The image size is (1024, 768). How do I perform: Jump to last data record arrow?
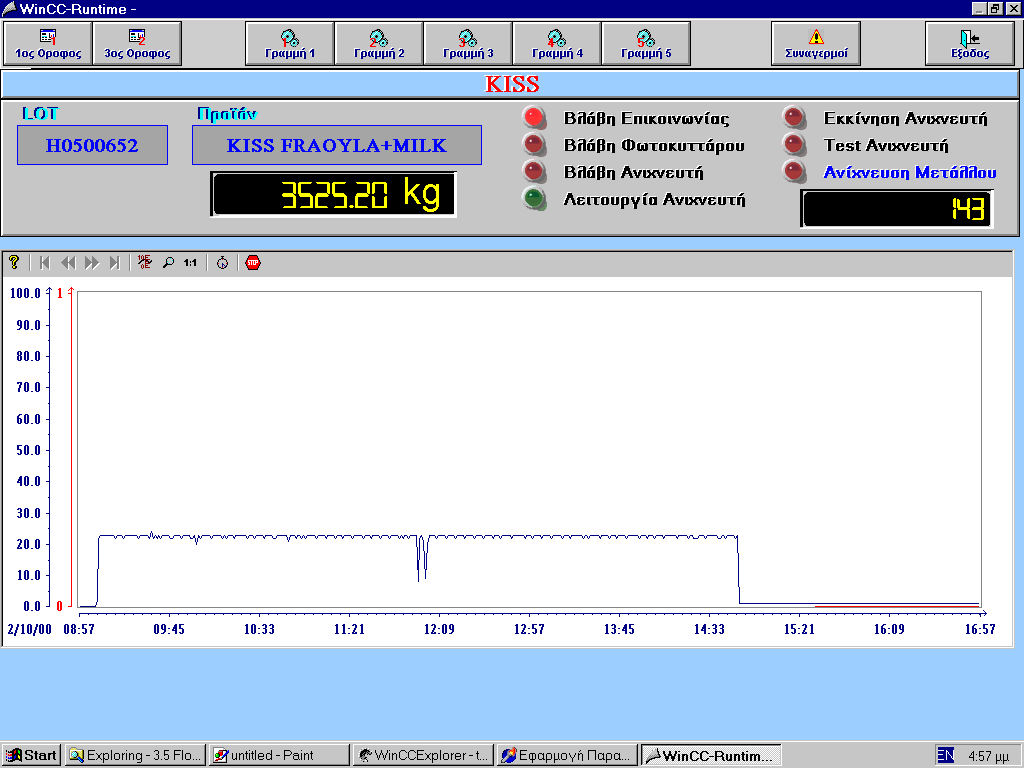click(115, 263)
